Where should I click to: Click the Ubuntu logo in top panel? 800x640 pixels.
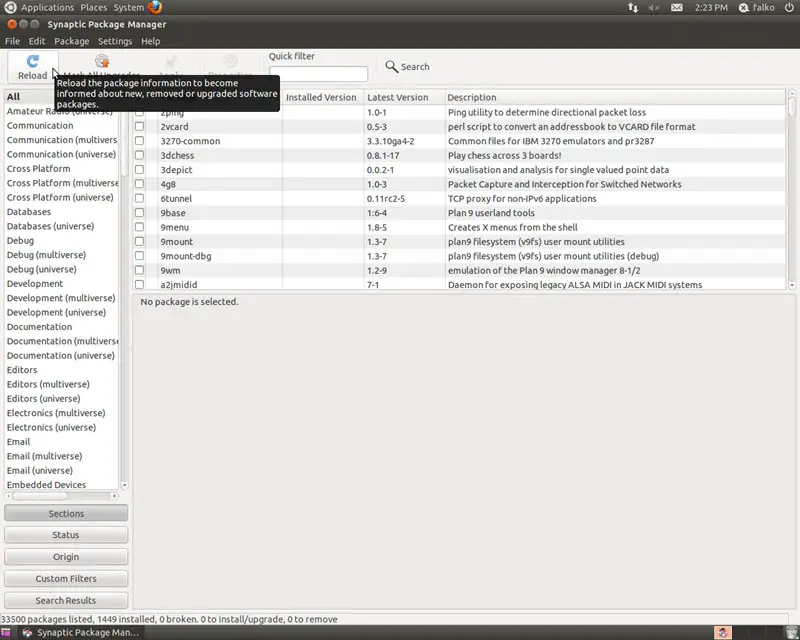[10, 7]
